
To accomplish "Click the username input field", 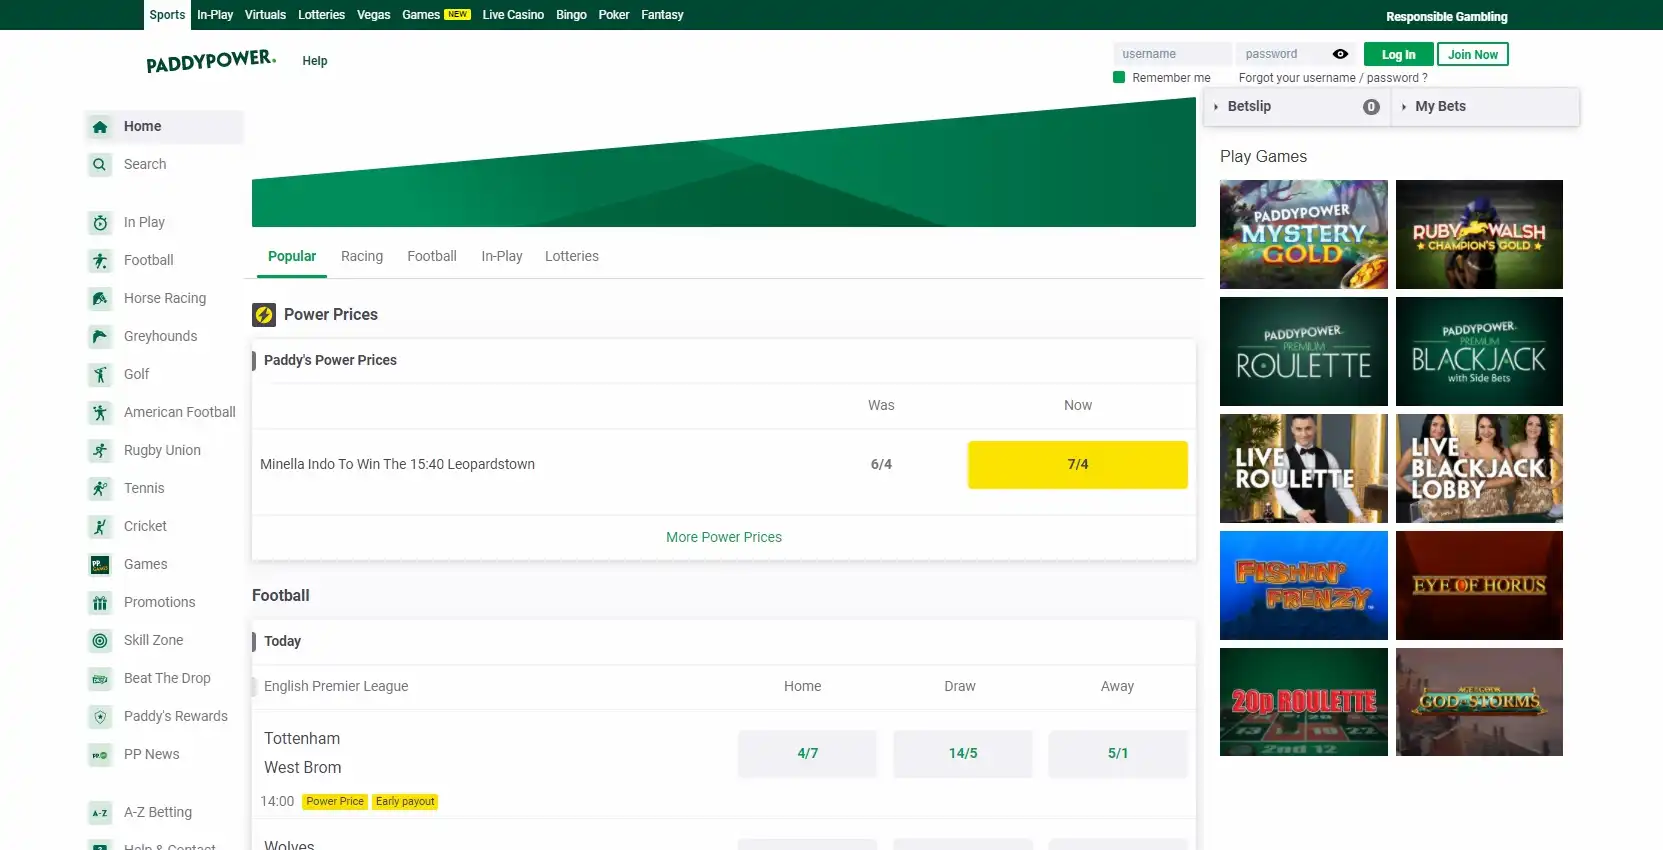I will (1173, 54).
